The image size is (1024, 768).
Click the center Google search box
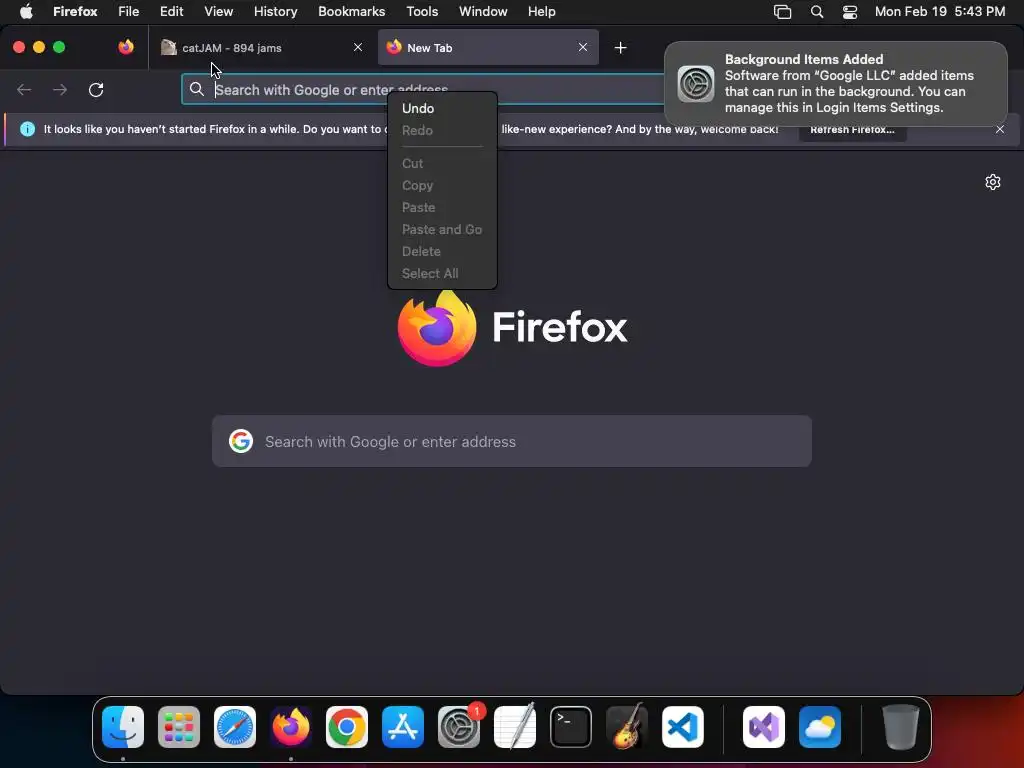511,441
